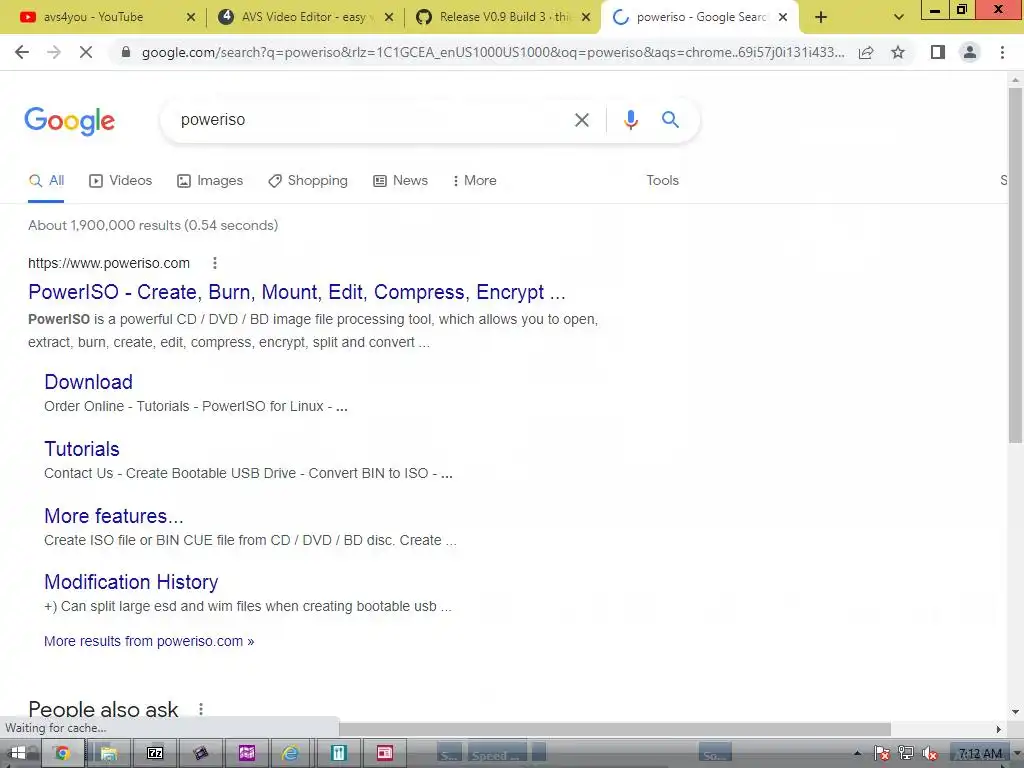Clear the search query
1024x768 pixels.
(581, 120)
